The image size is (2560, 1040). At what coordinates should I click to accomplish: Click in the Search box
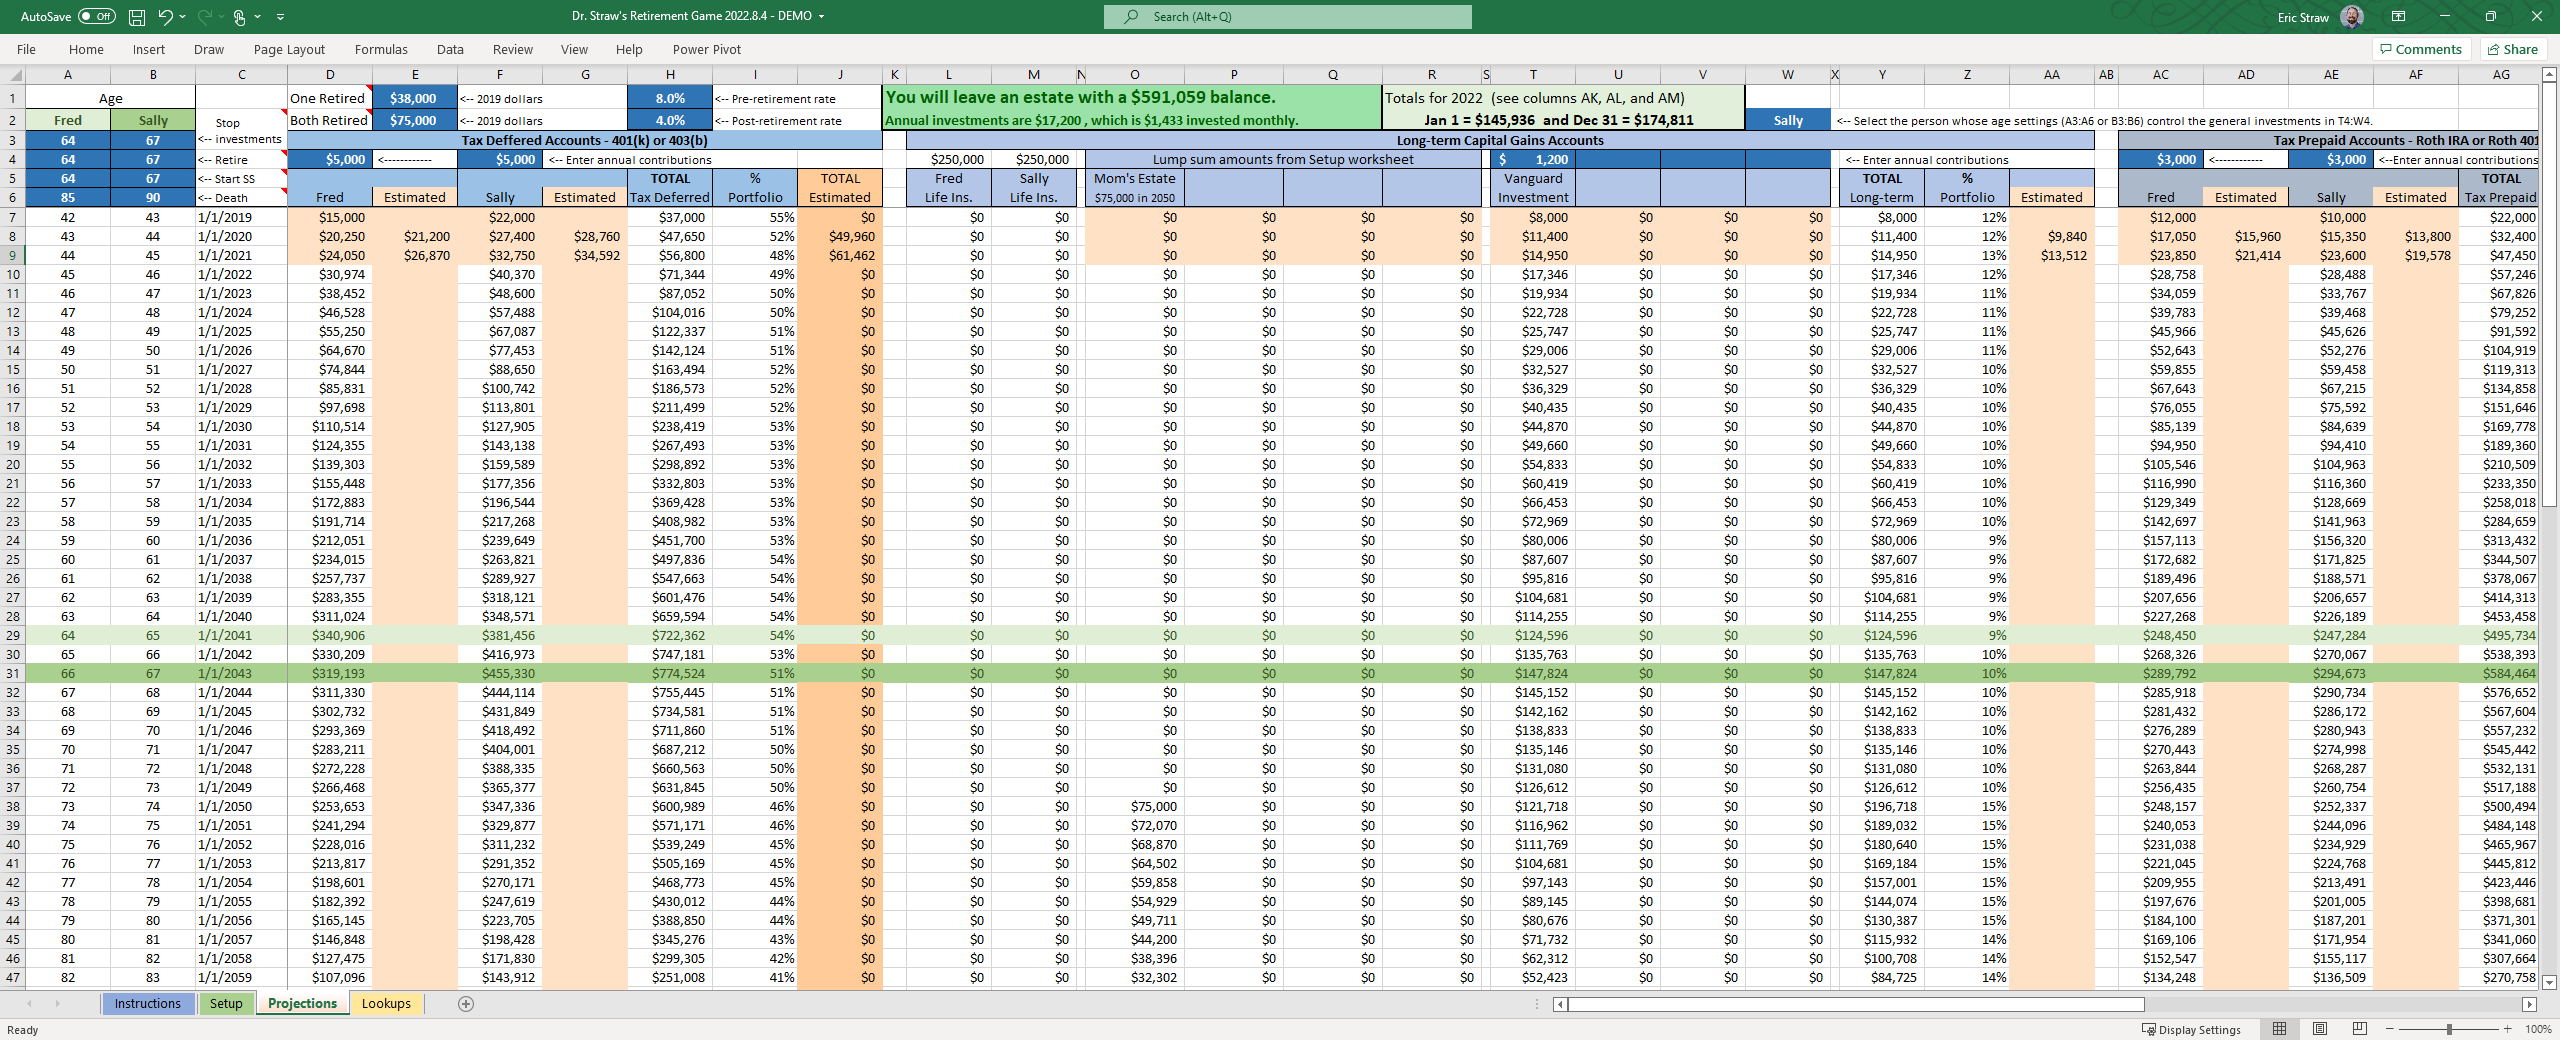click(x=1288, y=17)
